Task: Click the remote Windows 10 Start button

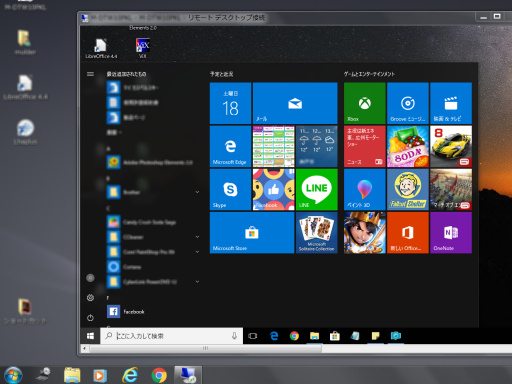Action: click(x=90, y=336)
